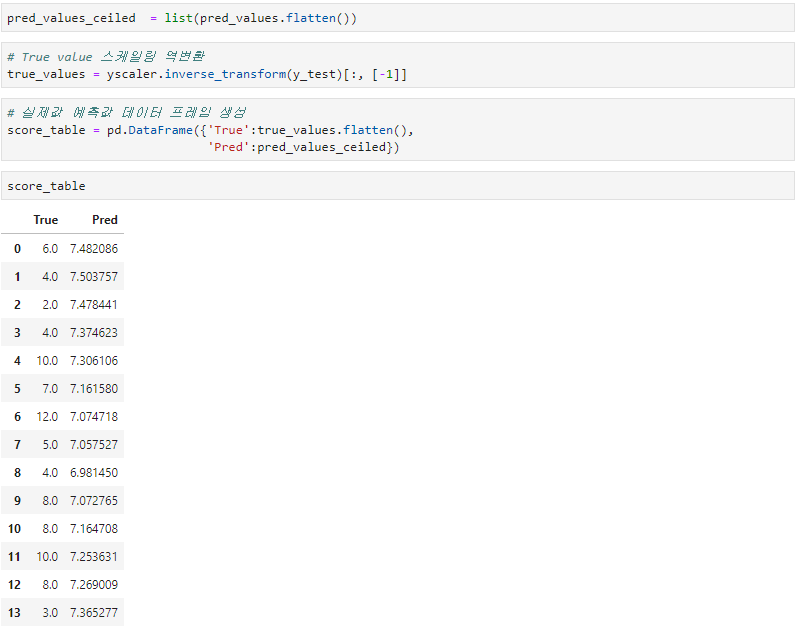
Task: Select the Pred value 6.981450
Action: [x=94, y=472]
